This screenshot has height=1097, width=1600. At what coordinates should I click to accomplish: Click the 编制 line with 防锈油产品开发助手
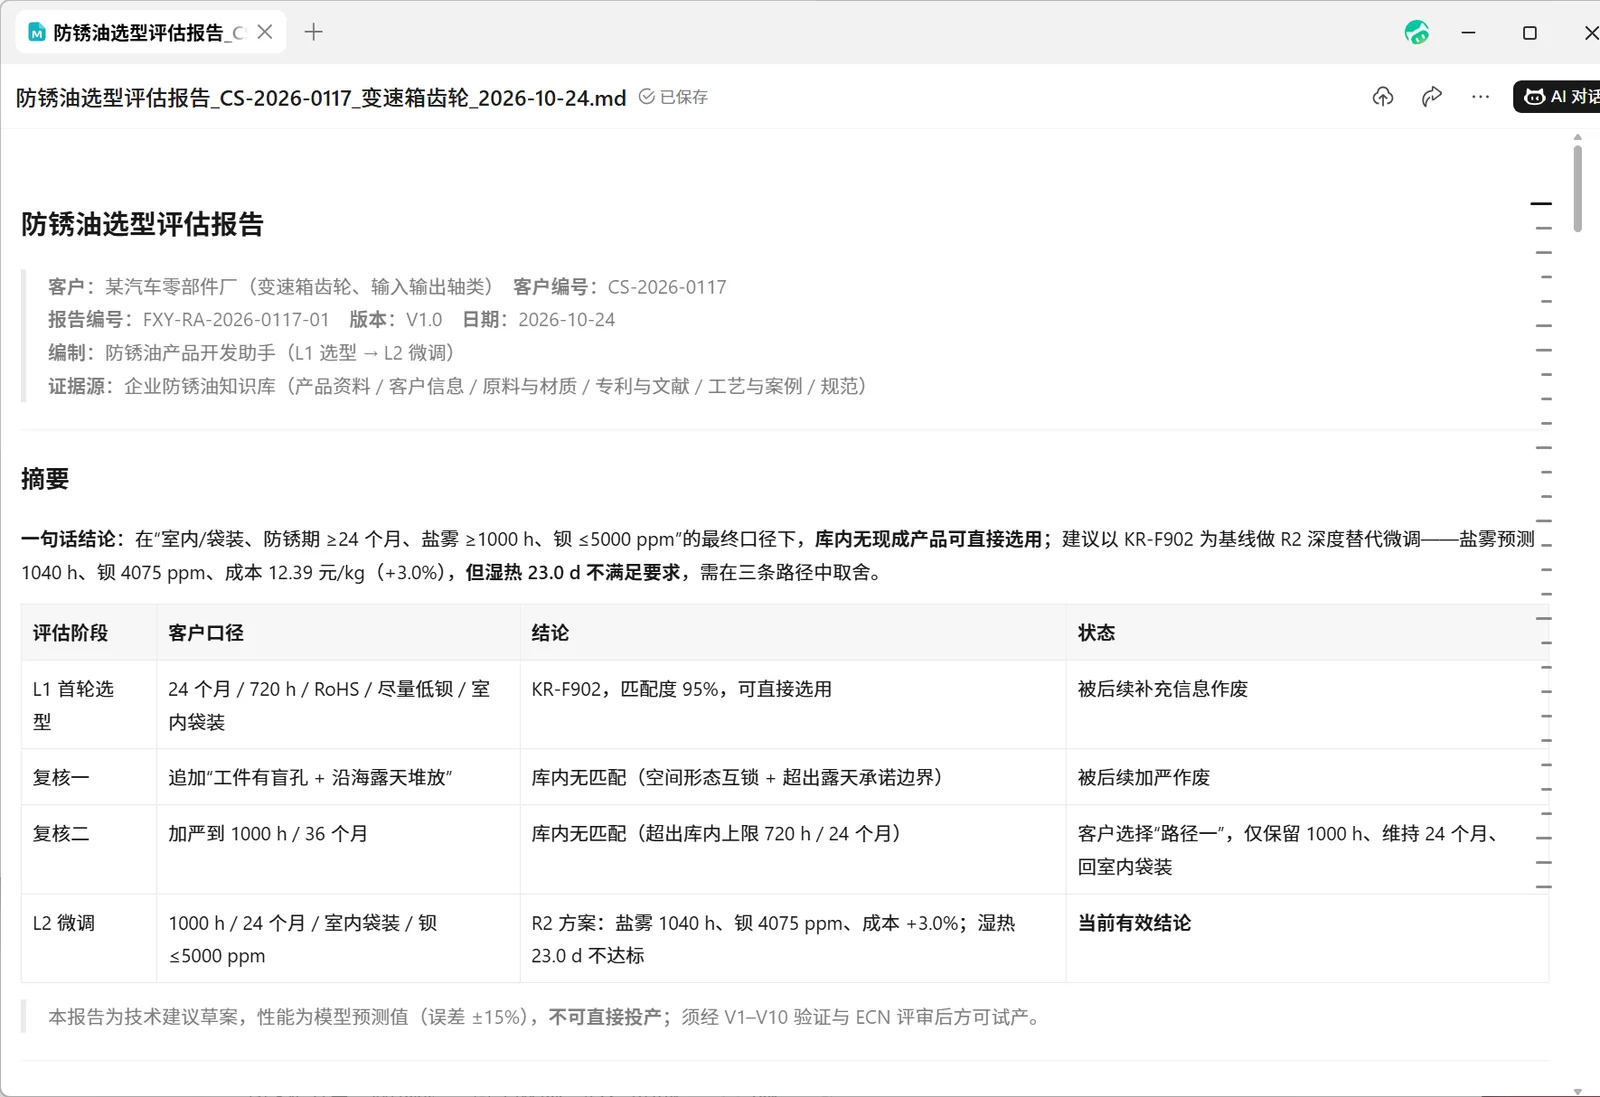tap(254, 353)
